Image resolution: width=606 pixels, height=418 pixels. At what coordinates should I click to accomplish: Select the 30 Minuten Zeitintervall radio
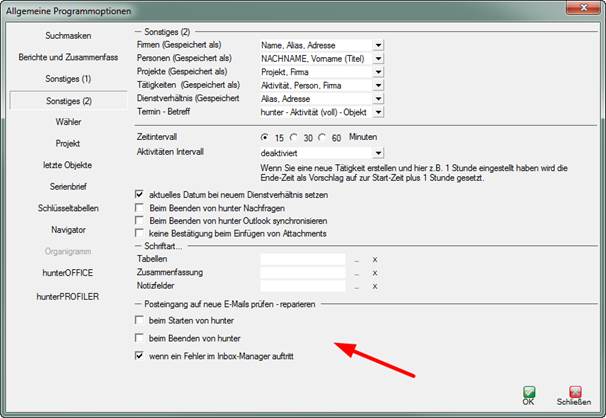pyautogui.click(x=295, y=136)
